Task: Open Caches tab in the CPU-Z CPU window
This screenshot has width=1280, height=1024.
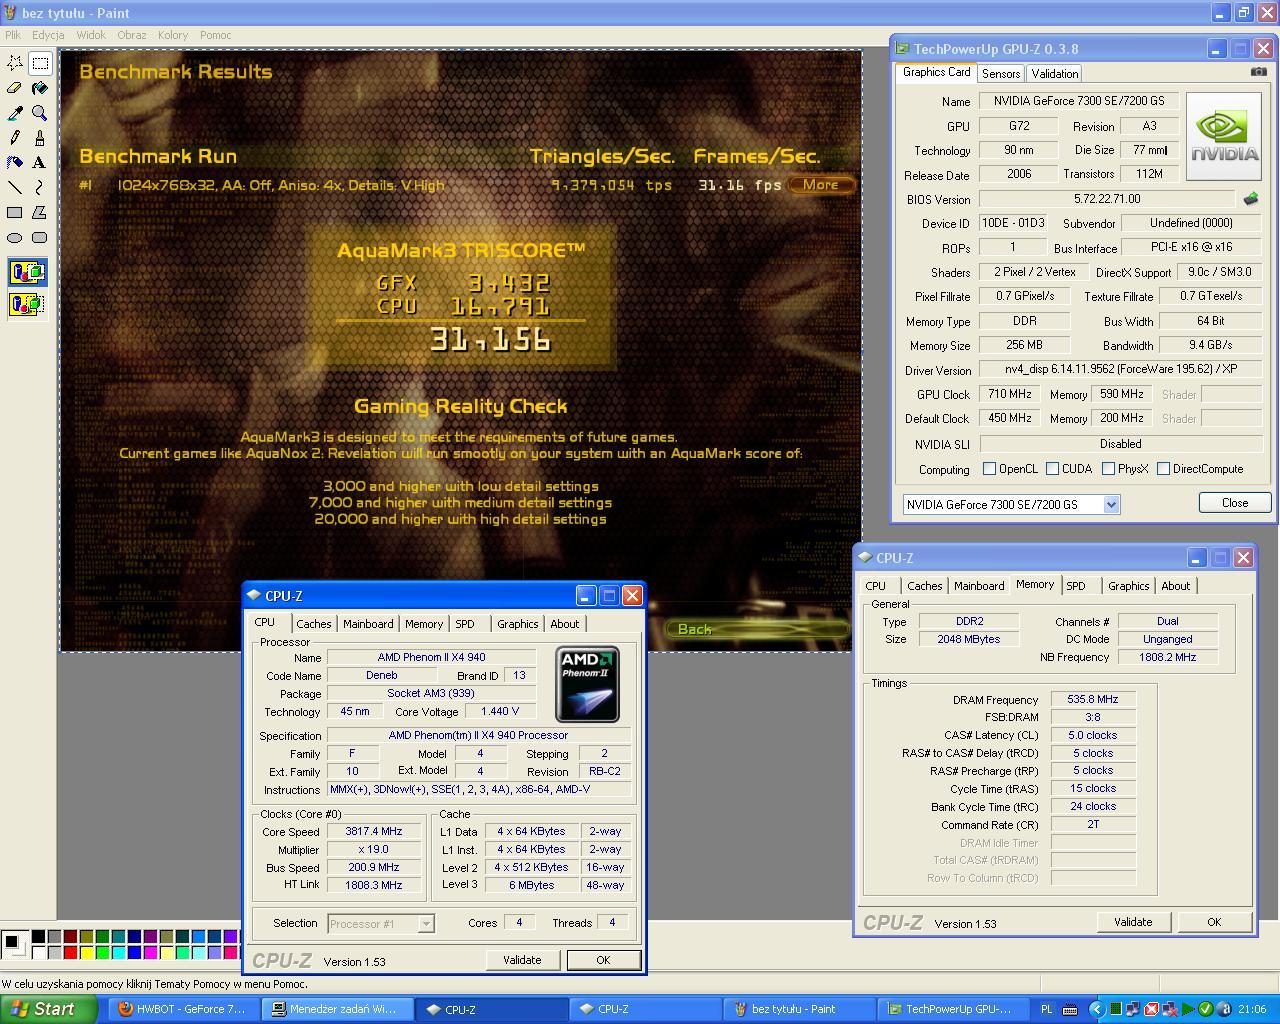Action: [313, 624]
